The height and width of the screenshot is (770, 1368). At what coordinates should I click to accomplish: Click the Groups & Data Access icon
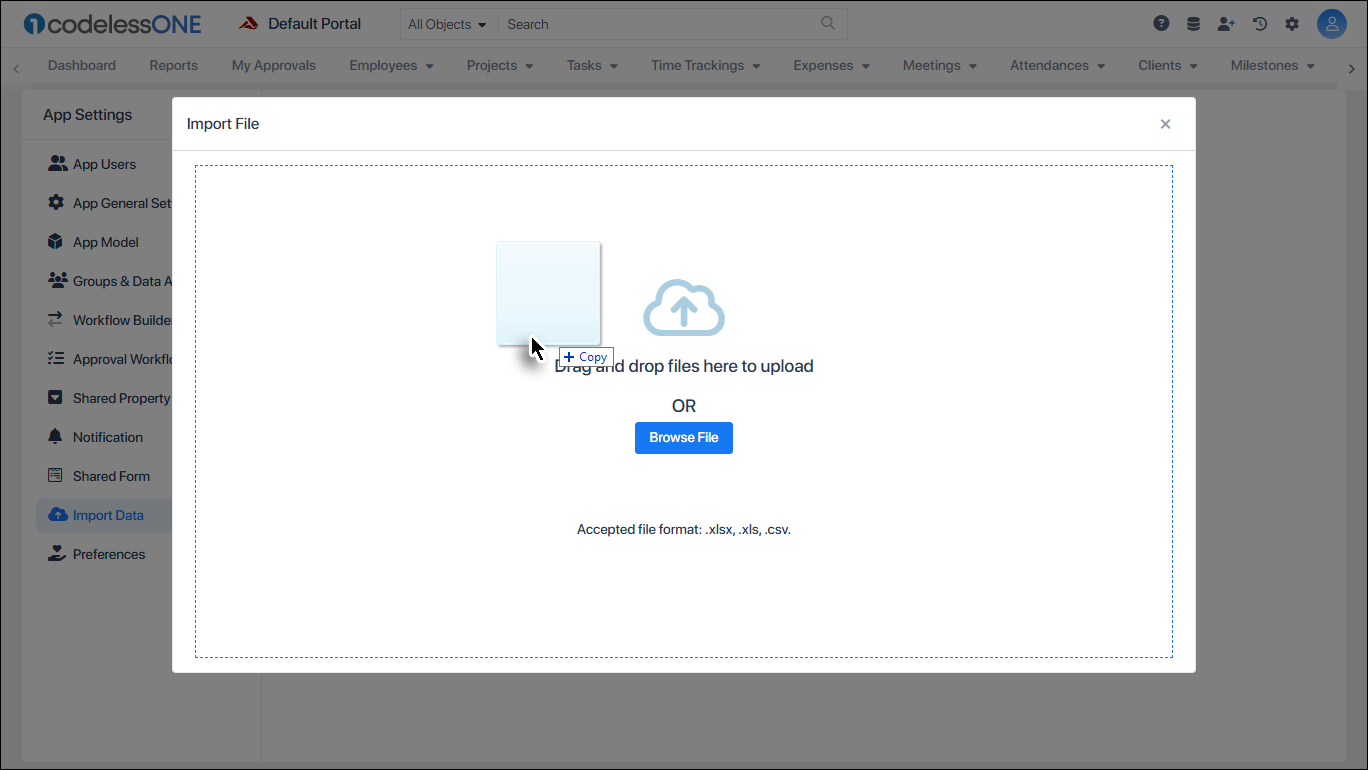coord(57,281)
